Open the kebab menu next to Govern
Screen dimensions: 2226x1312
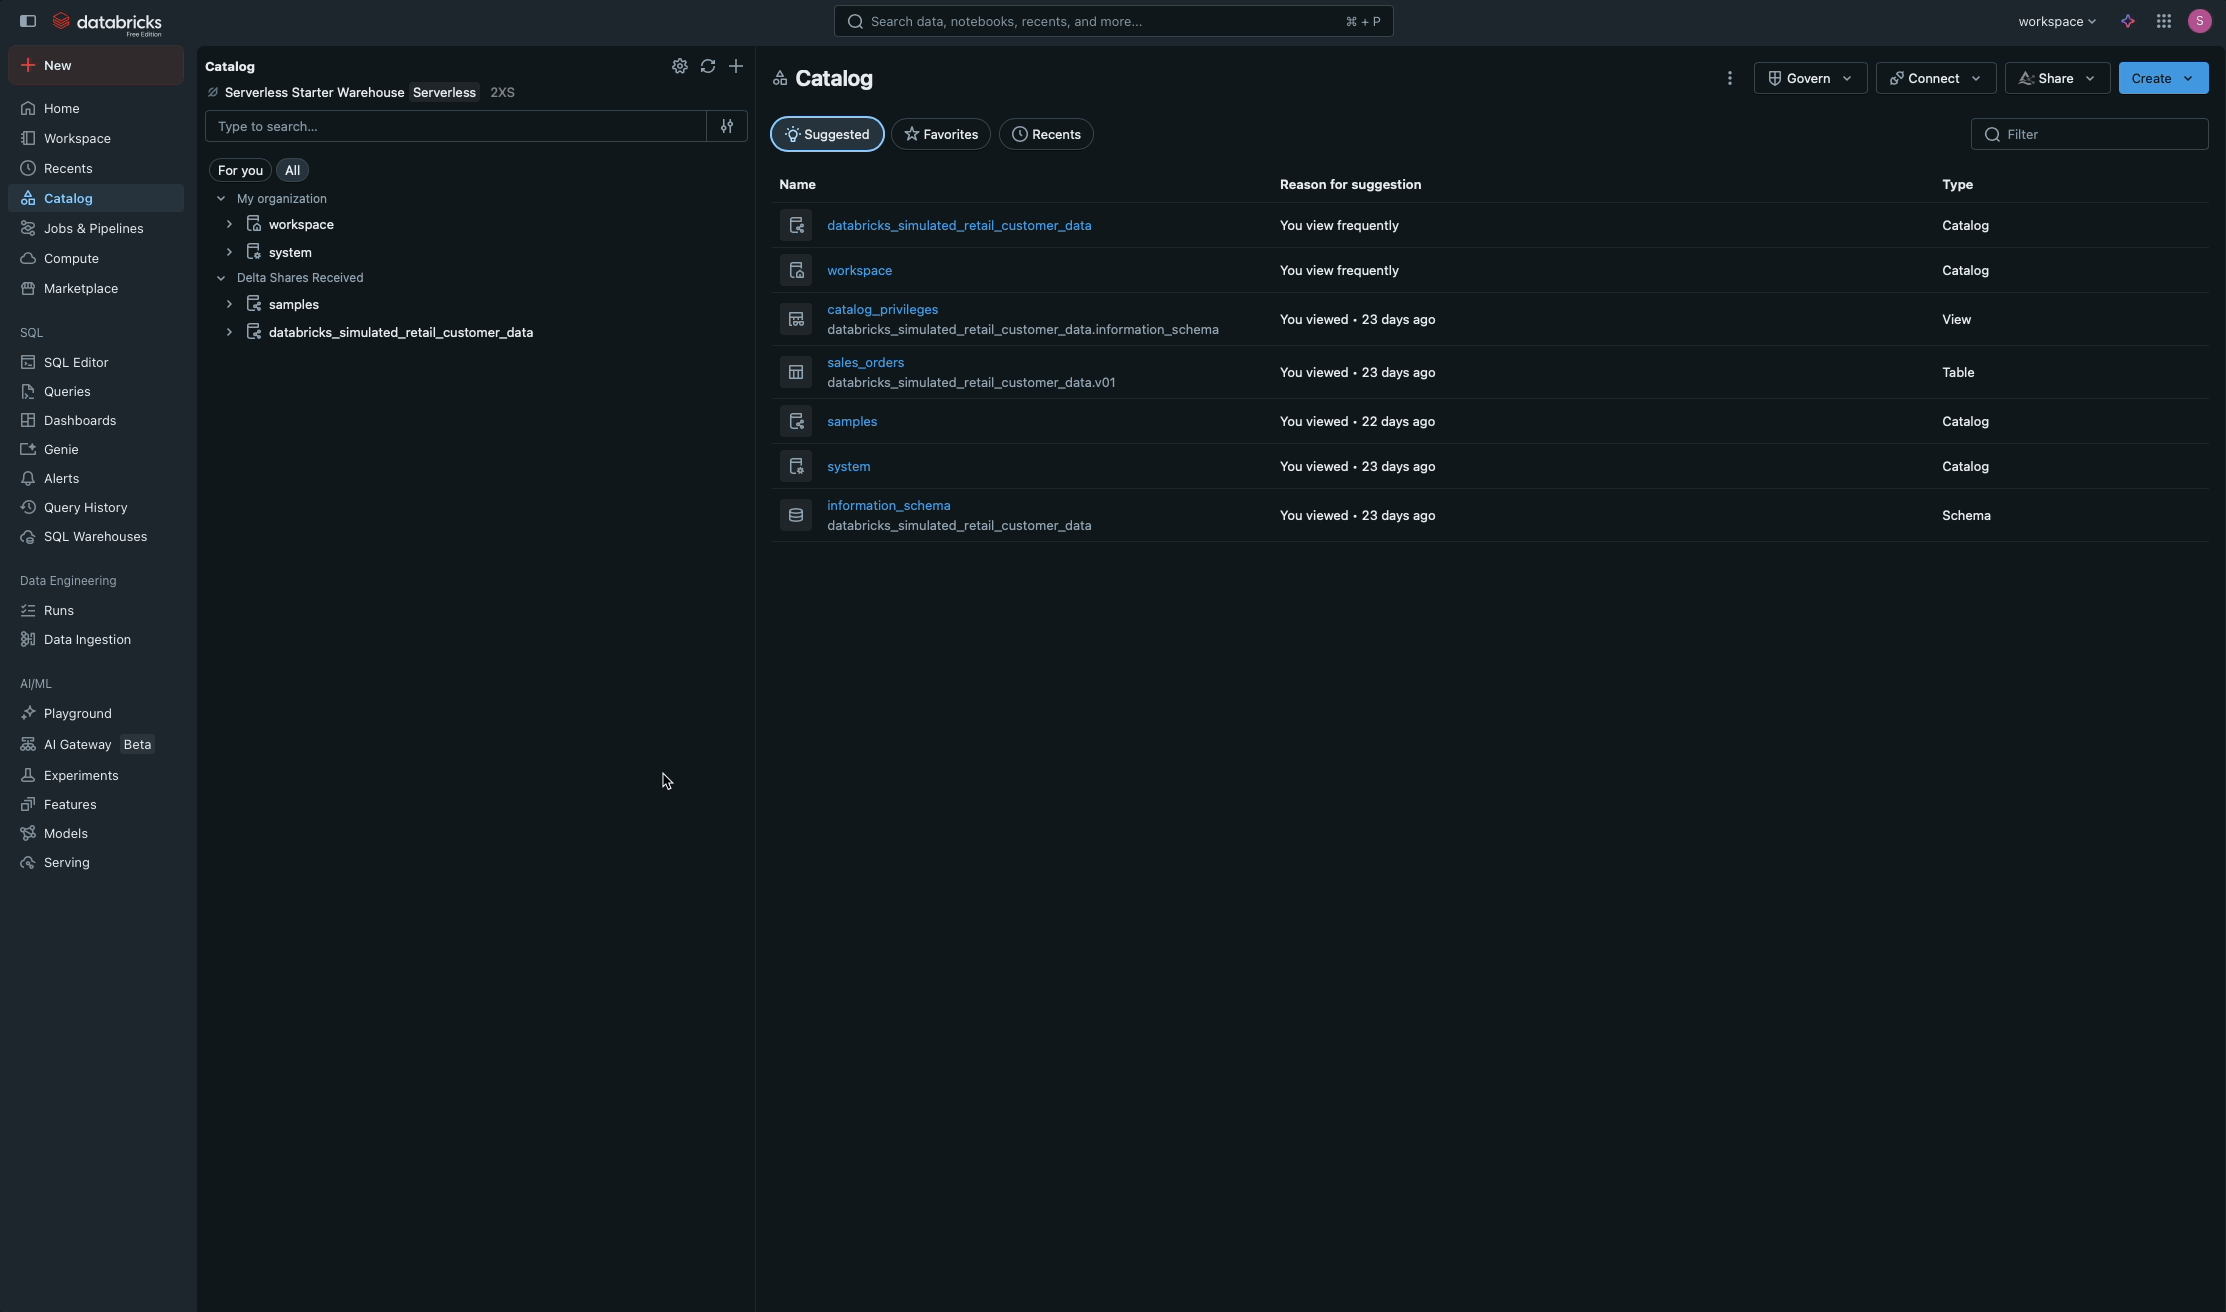pos(1729,78)
